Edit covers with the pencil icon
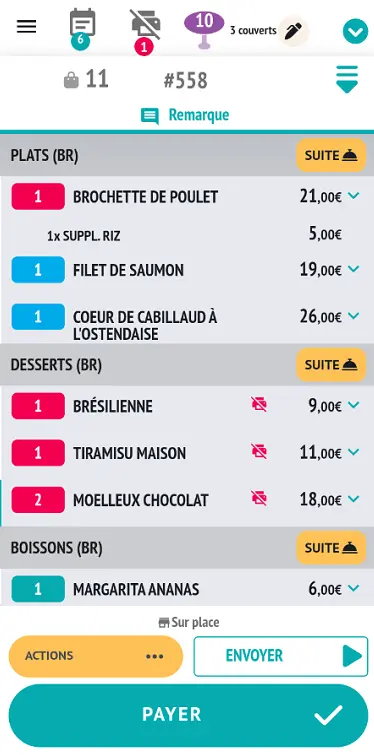Image resolution: width=374 pixels, height=755 pixels. (293, 31)
